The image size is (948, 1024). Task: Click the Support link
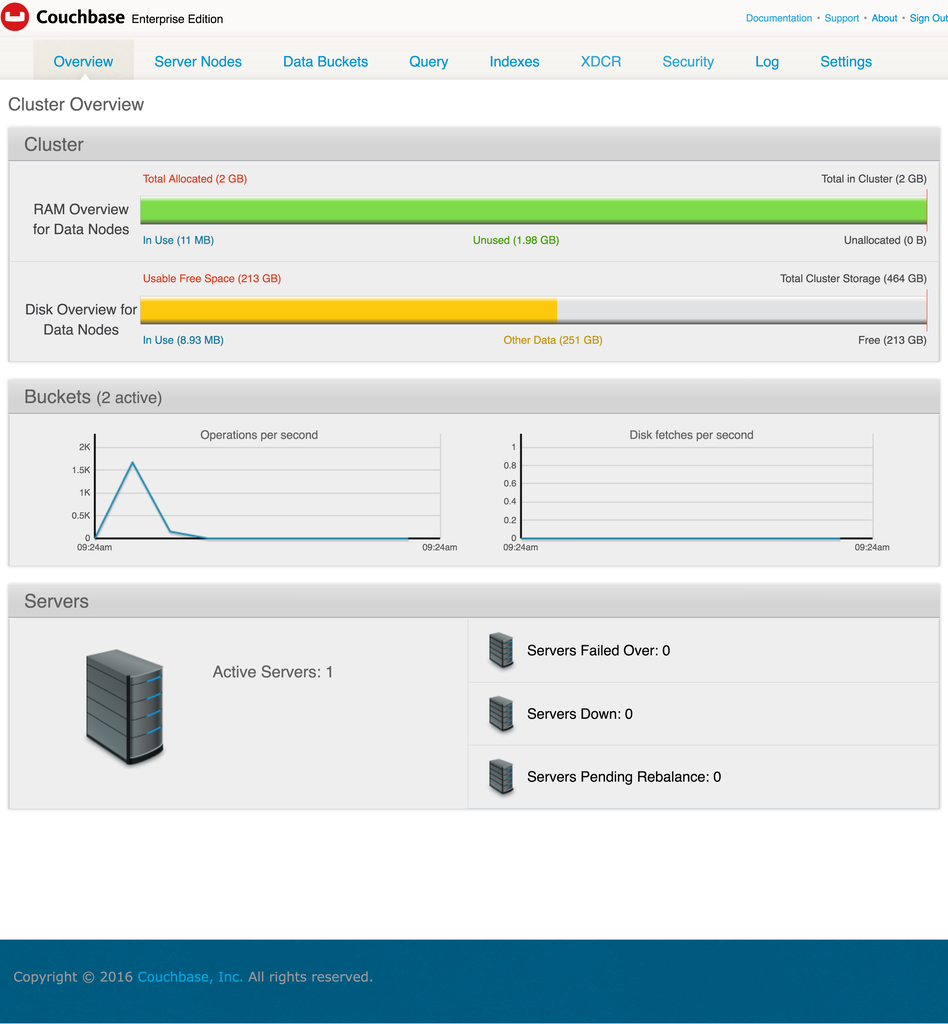tap(842, 18)
